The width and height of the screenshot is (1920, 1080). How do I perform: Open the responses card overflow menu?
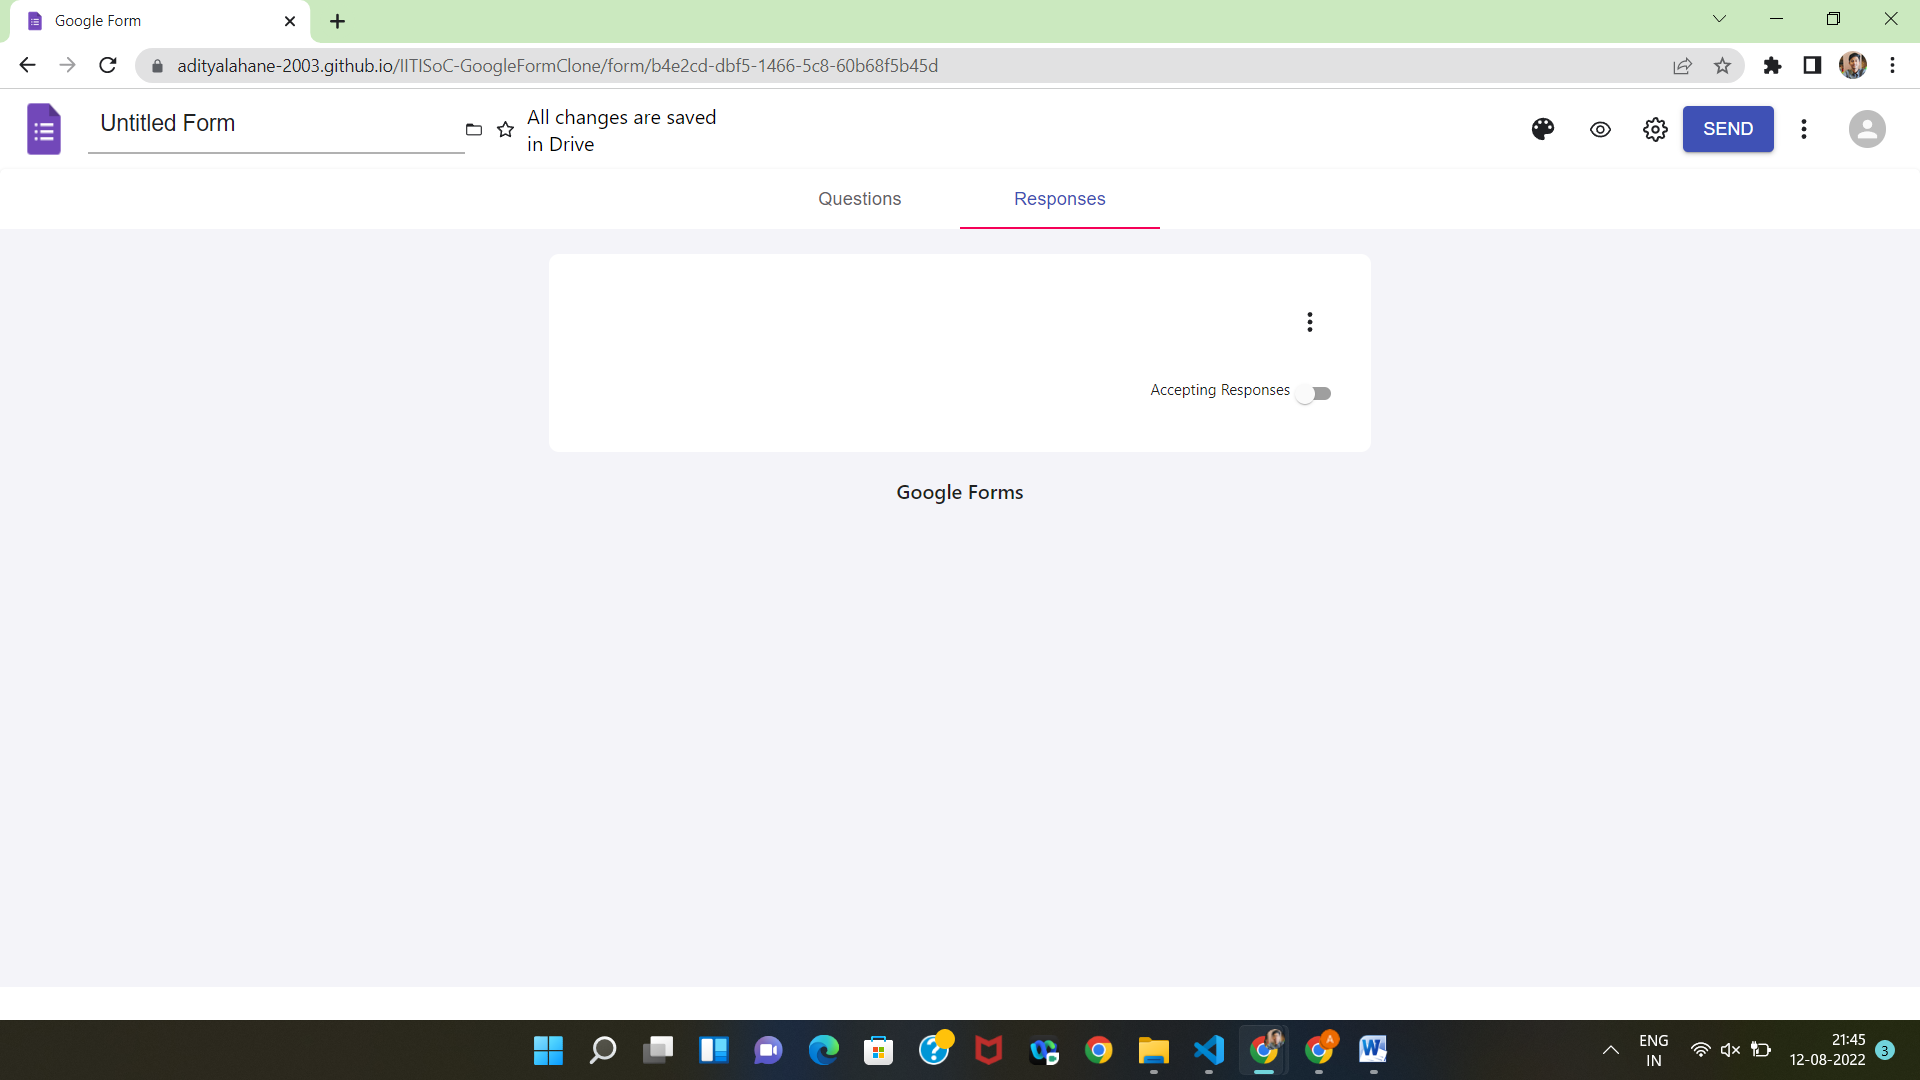(1310, 321)
